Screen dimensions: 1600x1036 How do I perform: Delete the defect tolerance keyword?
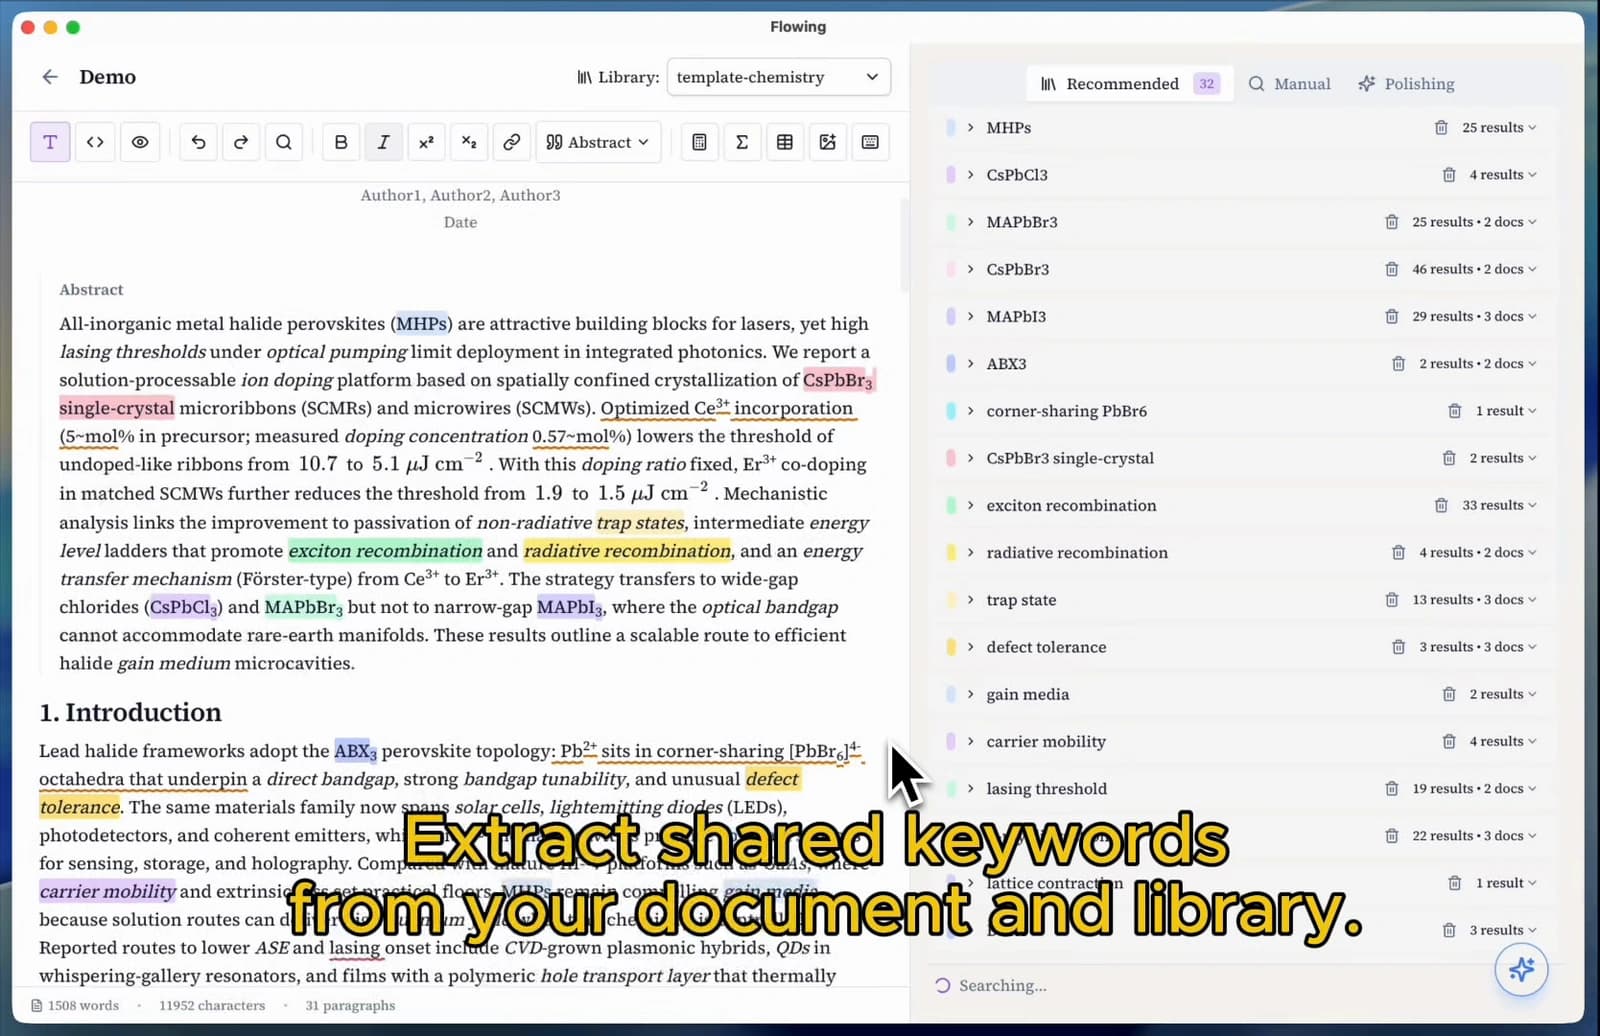1398,647
